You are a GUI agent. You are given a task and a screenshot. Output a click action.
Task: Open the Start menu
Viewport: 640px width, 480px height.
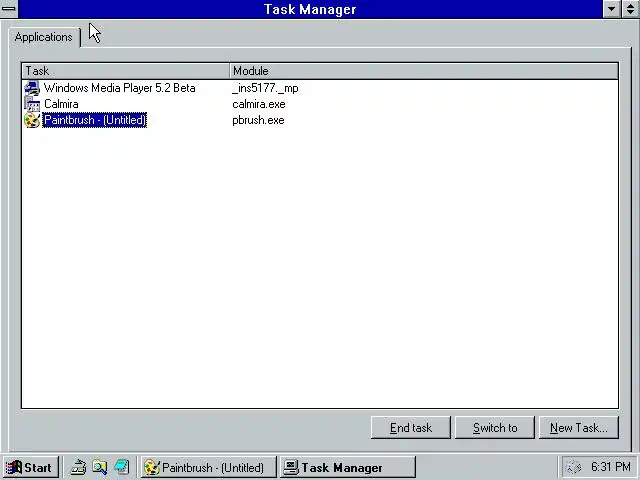coord(31,467)
